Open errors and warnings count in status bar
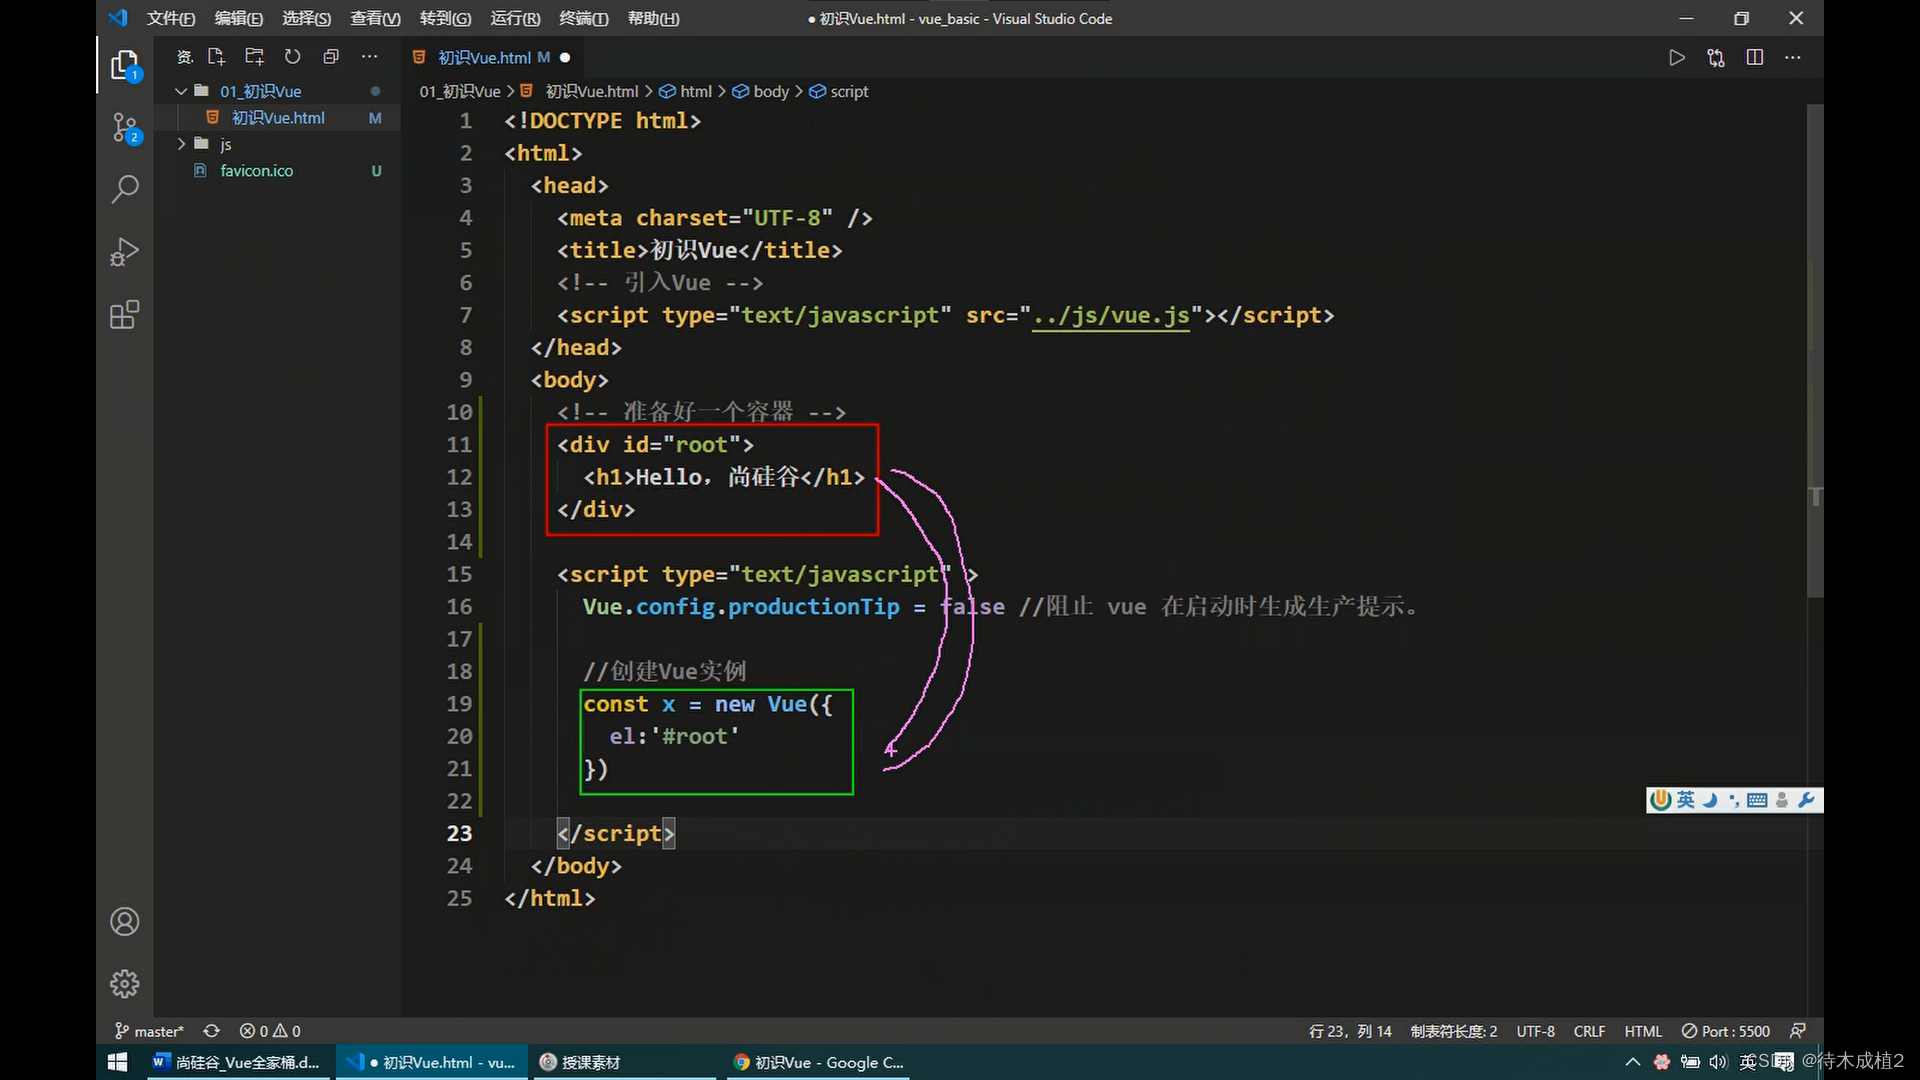The height and width of the screenshot is (1080, 1920). click(x=270, y=1031)
